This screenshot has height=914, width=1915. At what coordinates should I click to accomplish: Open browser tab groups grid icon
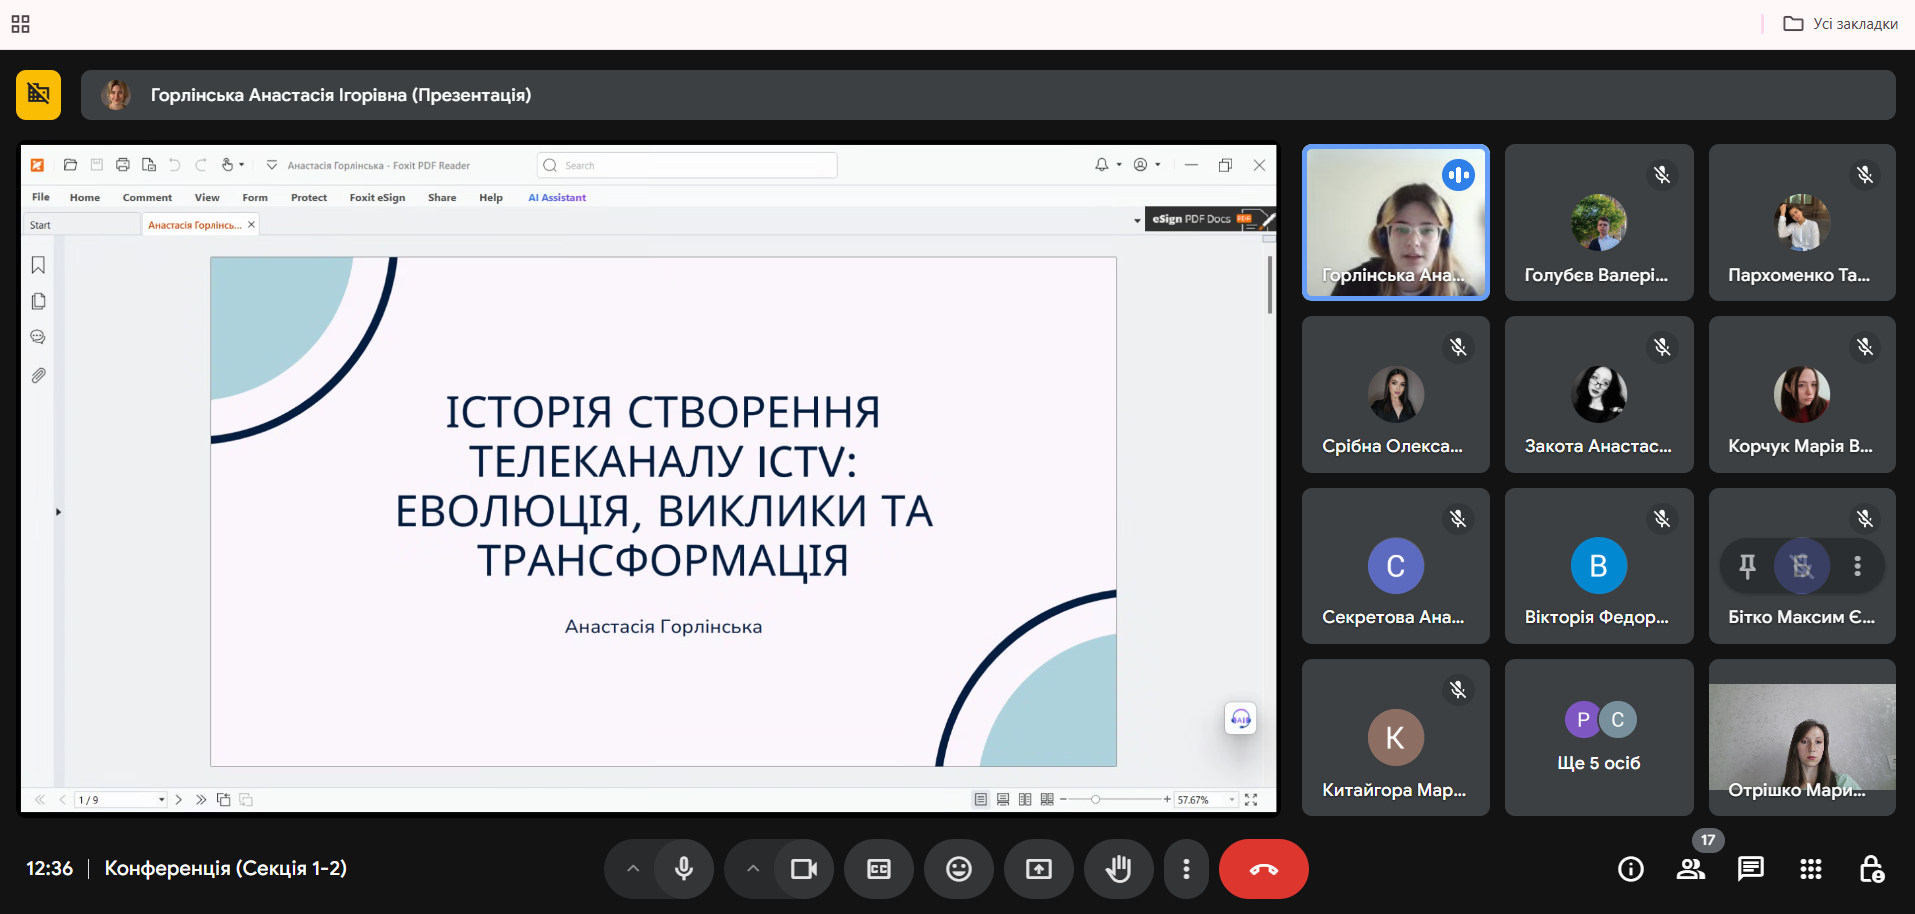tap(20, 24)
